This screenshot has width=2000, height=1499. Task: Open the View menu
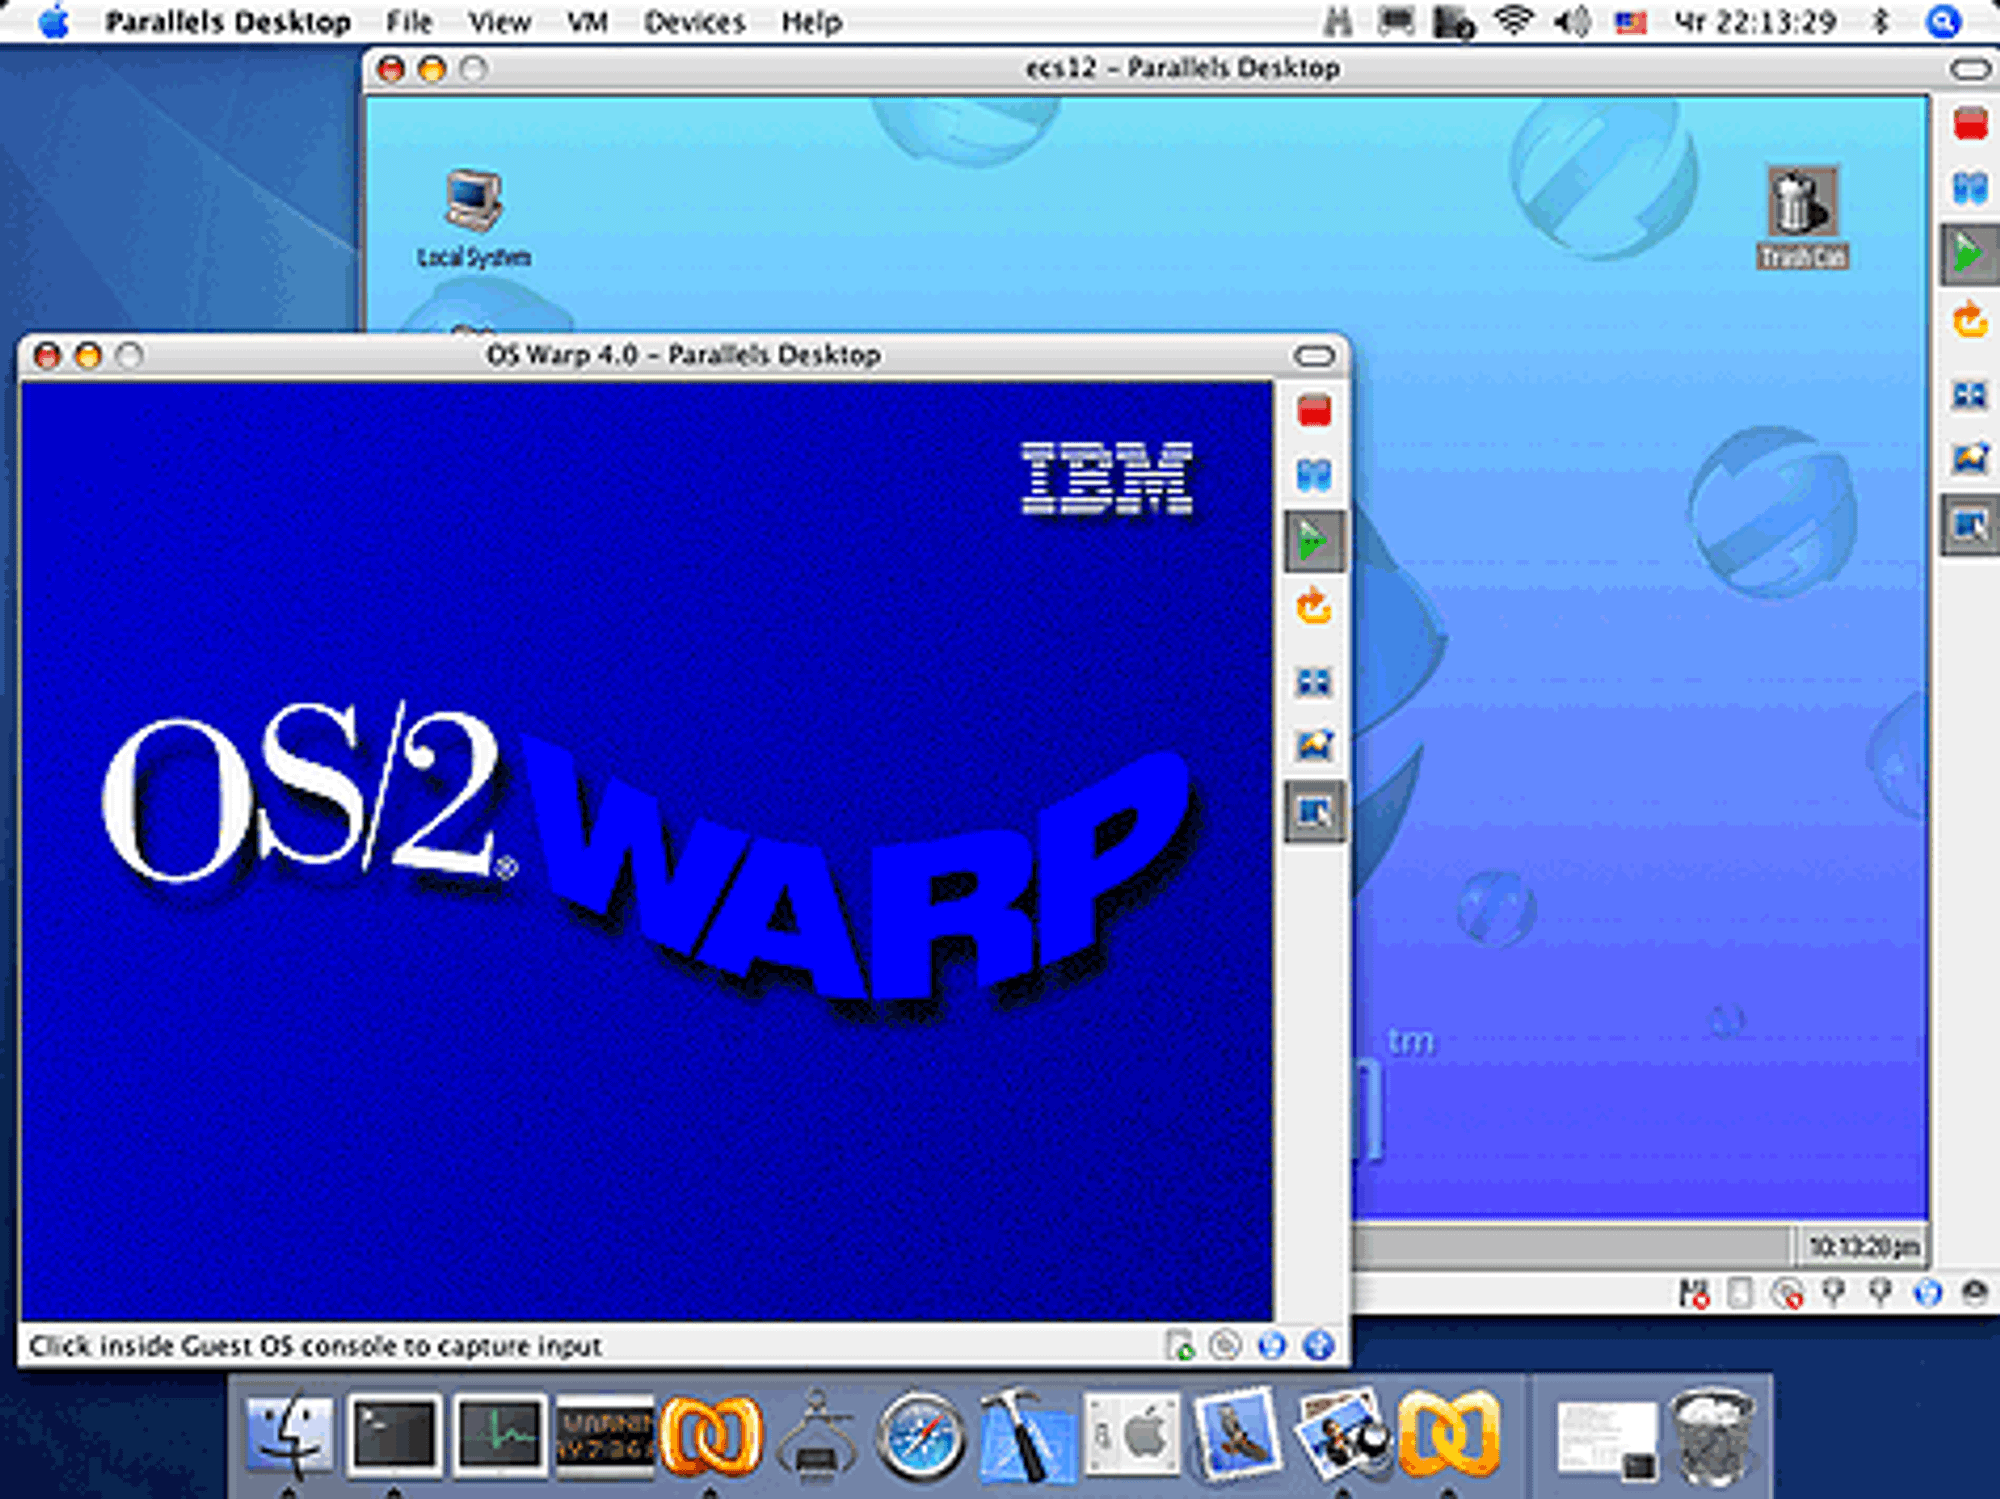pos(499,22)
